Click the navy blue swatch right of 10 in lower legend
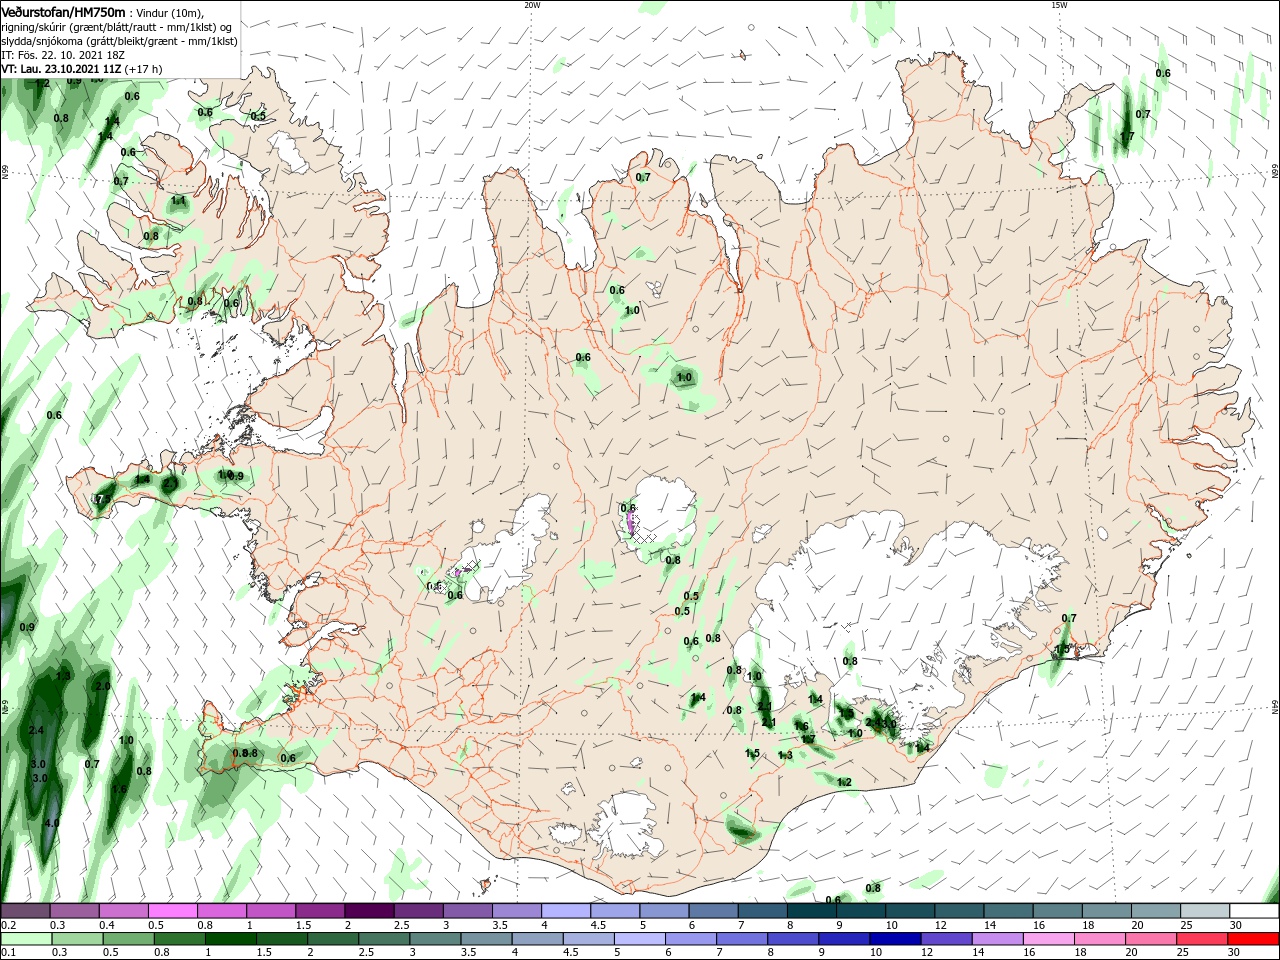1280x960 pixels. (896, 939)
